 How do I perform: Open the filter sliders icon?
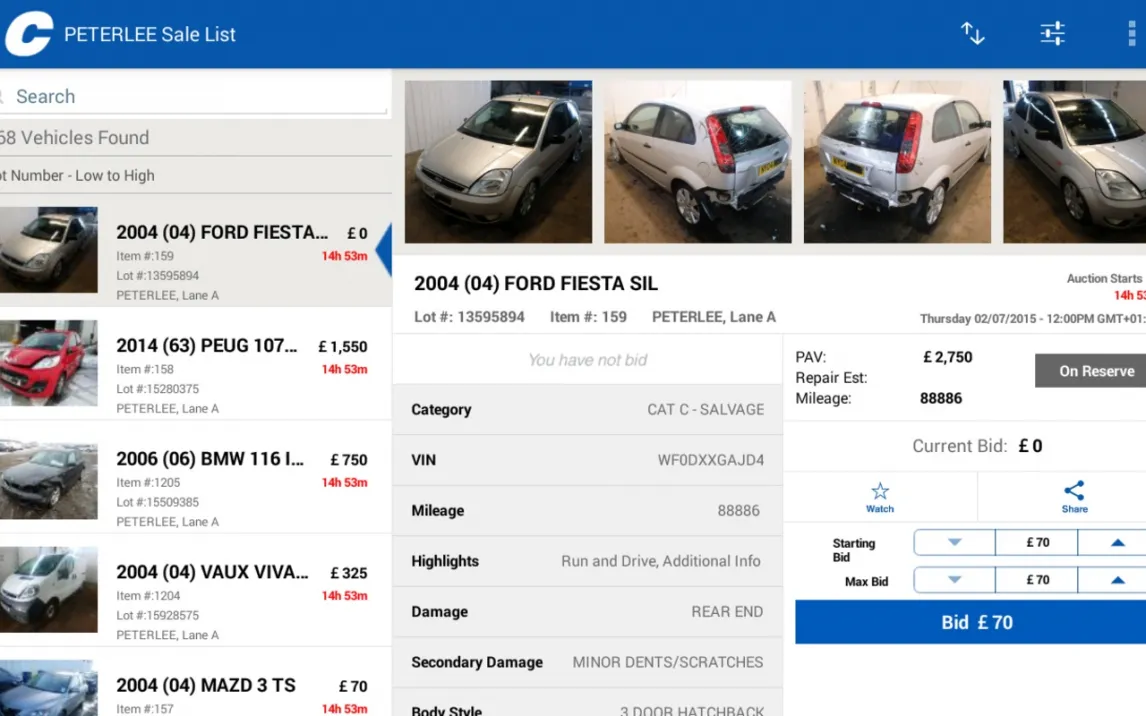tap(1052, 34)
